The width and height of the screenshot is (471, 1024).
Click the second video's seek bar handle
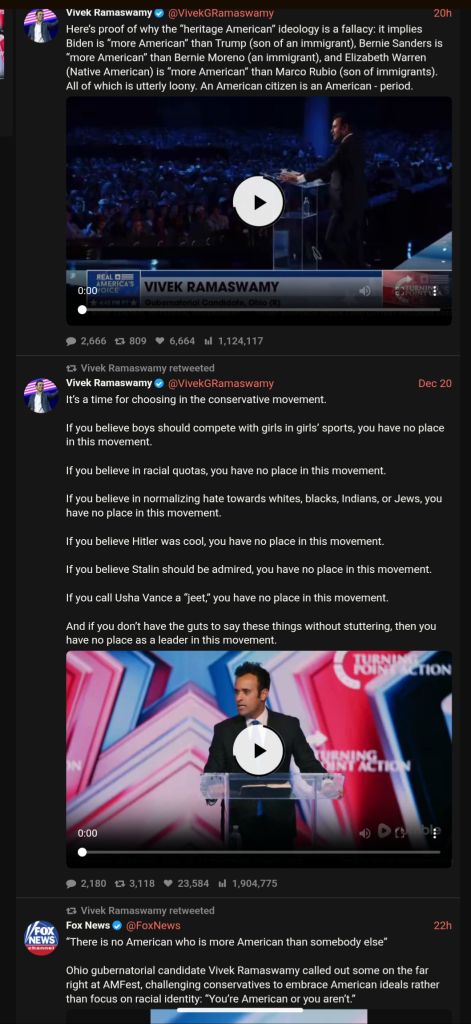pos(82,852)
